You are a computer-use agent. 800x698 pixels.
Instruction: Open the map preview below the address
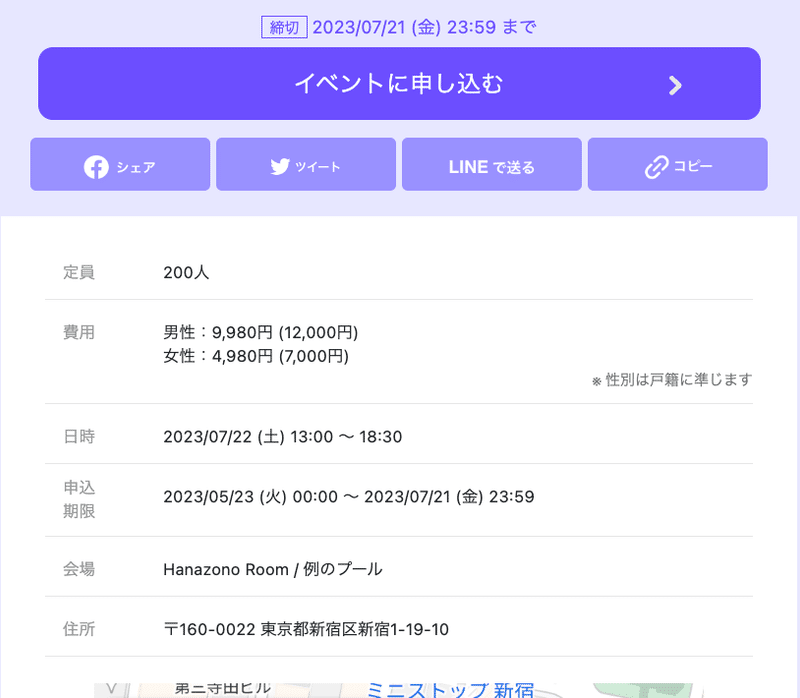pos(399,690)
